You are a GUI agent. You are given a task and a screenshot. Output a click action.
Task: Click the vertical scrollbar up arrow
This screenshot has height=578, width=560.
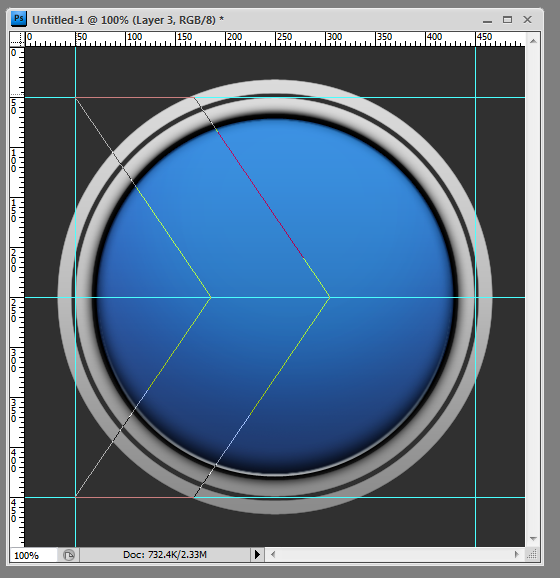pos(533,41)
